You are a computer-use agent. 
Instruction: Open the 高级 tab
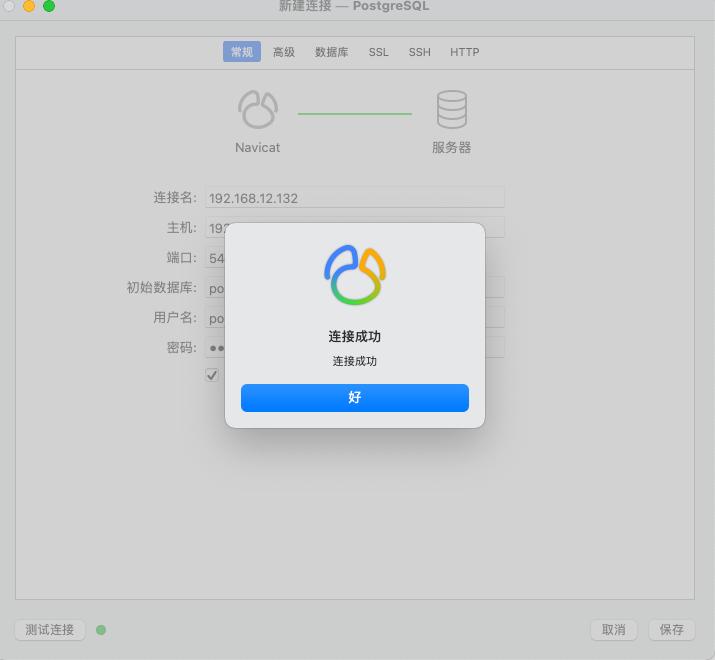(284, 52)
